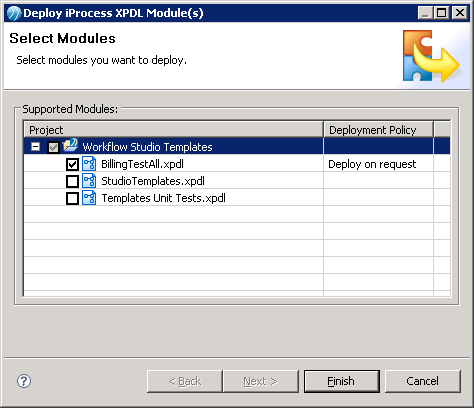Click the Project column header

[173, 130]
